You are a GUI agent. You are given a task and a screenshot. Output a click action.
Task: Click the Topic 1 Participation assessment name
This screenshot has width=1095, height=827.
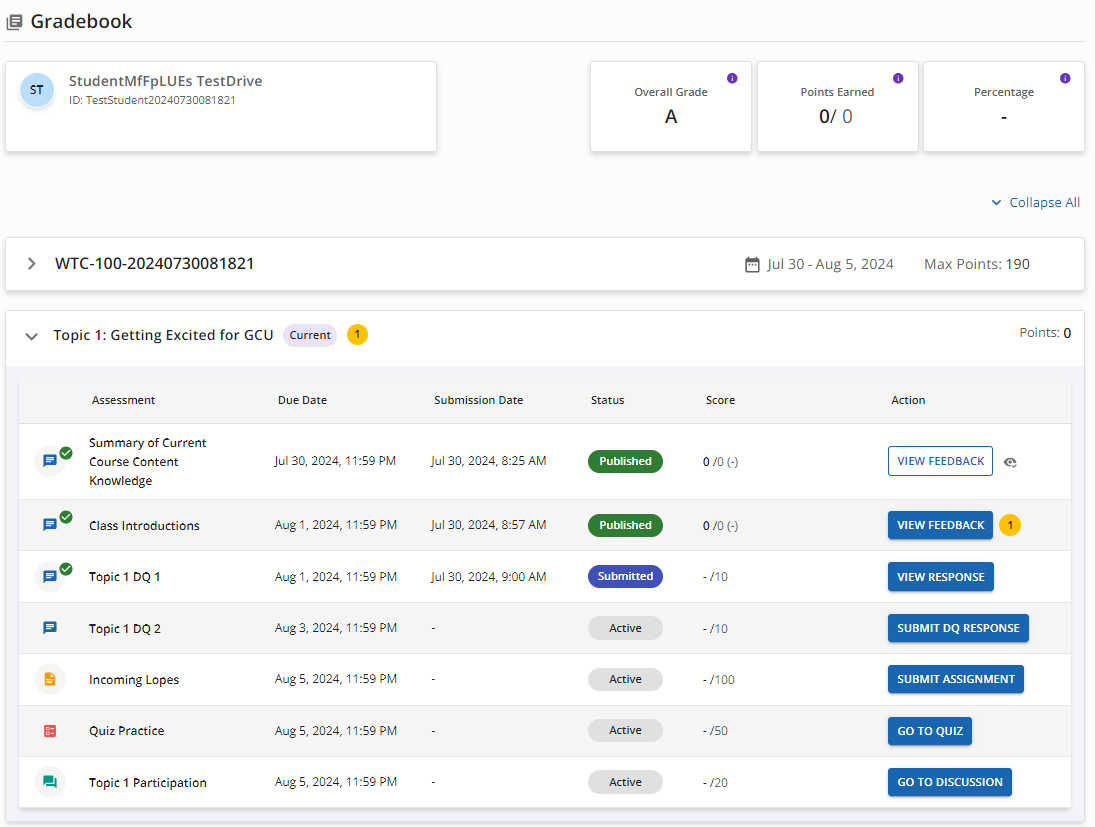(x=147, y=782)
